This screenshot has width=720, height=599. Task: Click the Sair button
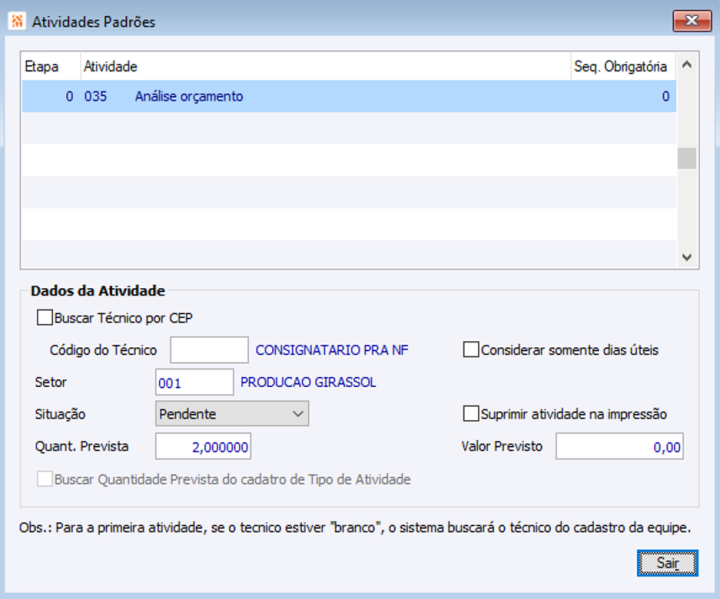tap(667, 563)
